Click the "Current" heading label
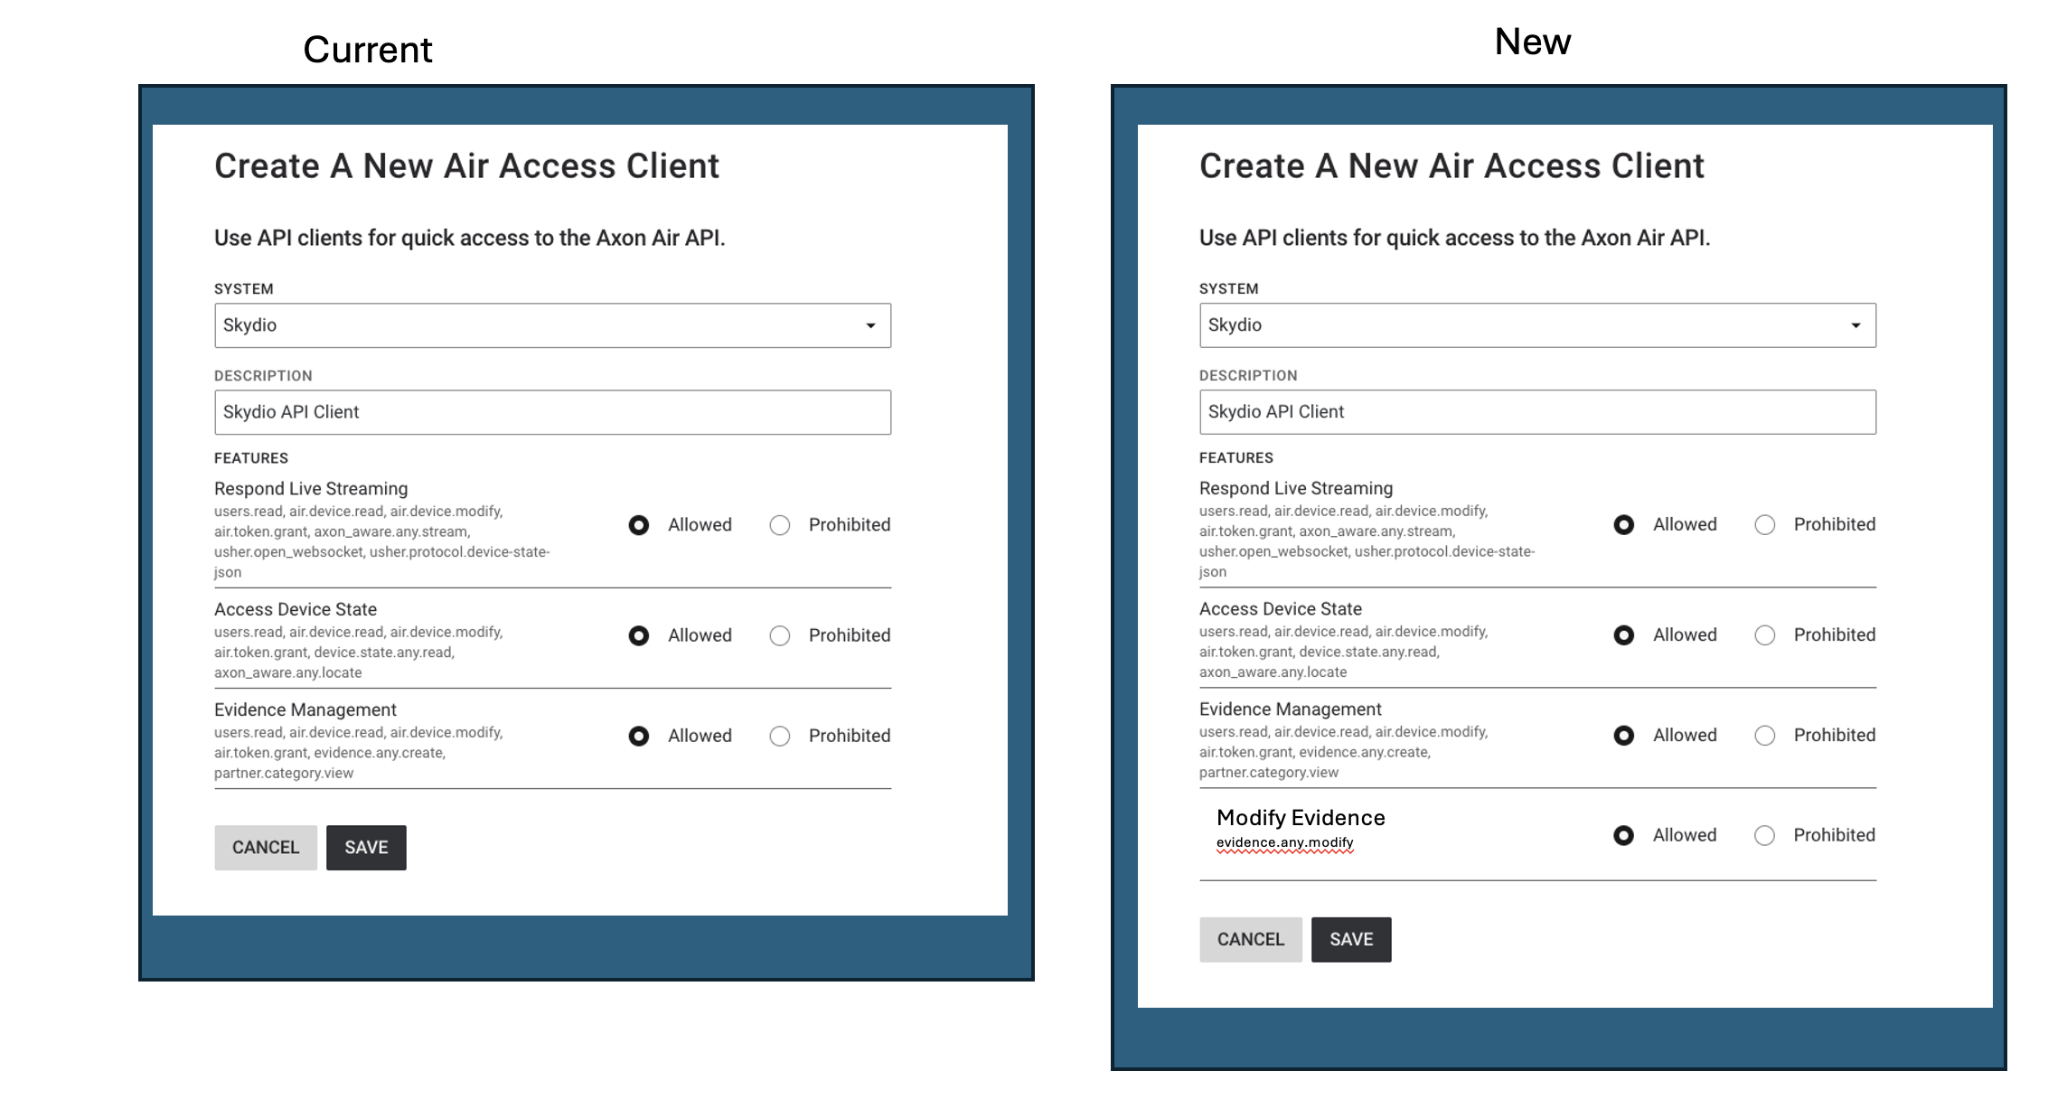Viewport: 2048px width, 1104px height. (367, 49)
